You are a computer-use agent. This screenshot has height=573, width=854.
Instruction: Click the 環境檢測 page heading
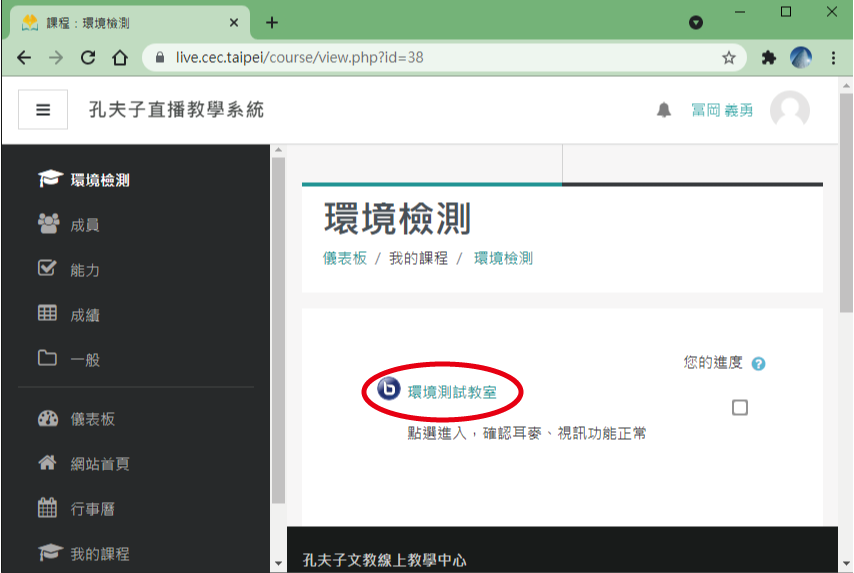pyautogui.click(x=397, y=218)
